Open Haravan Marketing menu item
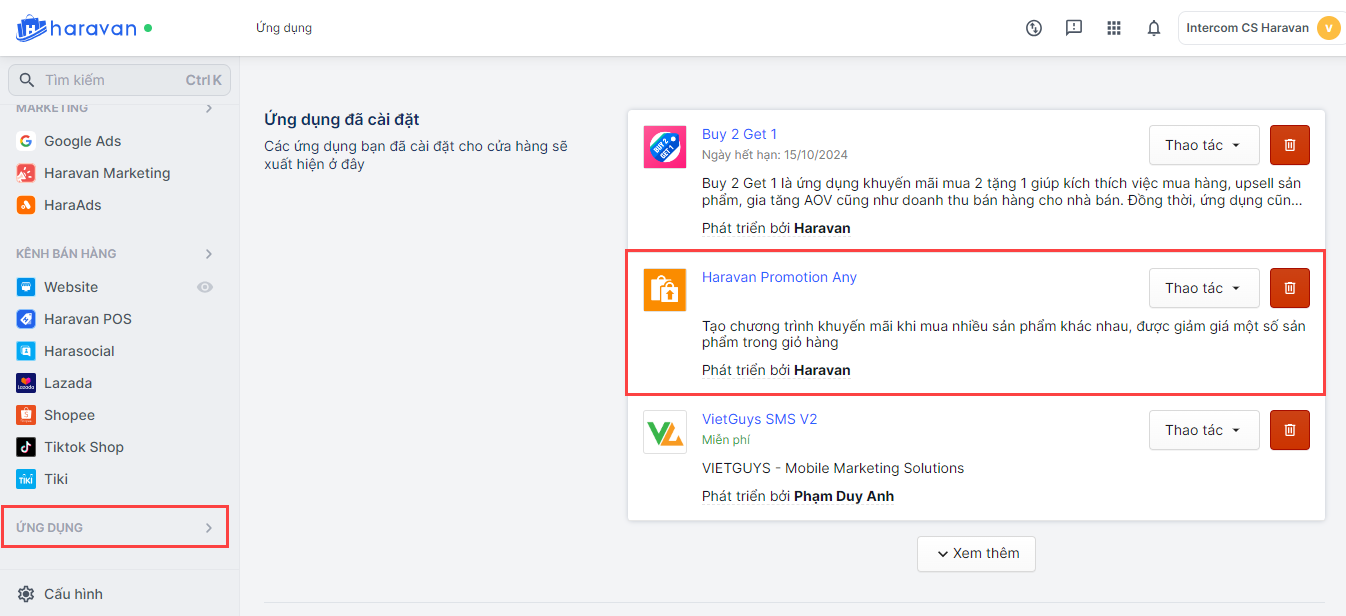The width and height of the screenshot is (1346, 616). 107,173
